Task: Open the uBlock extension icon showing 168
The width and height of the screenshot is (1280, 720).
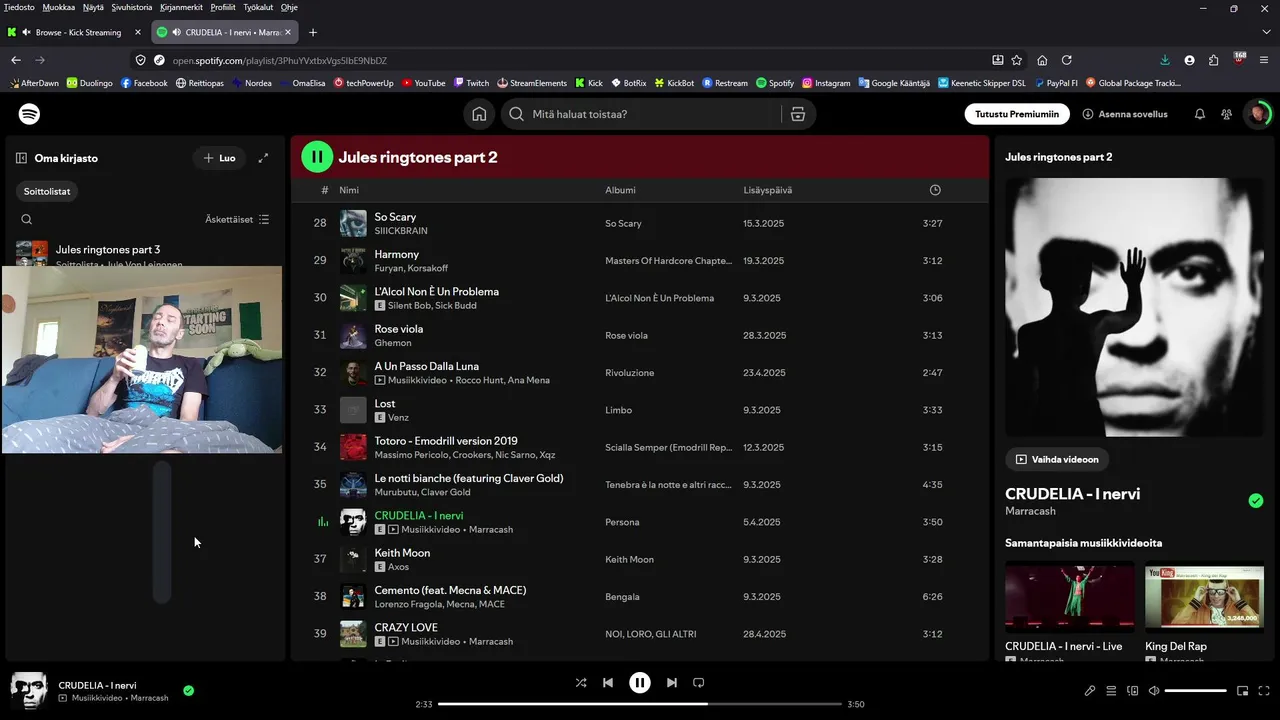Action: point(1240,59)
